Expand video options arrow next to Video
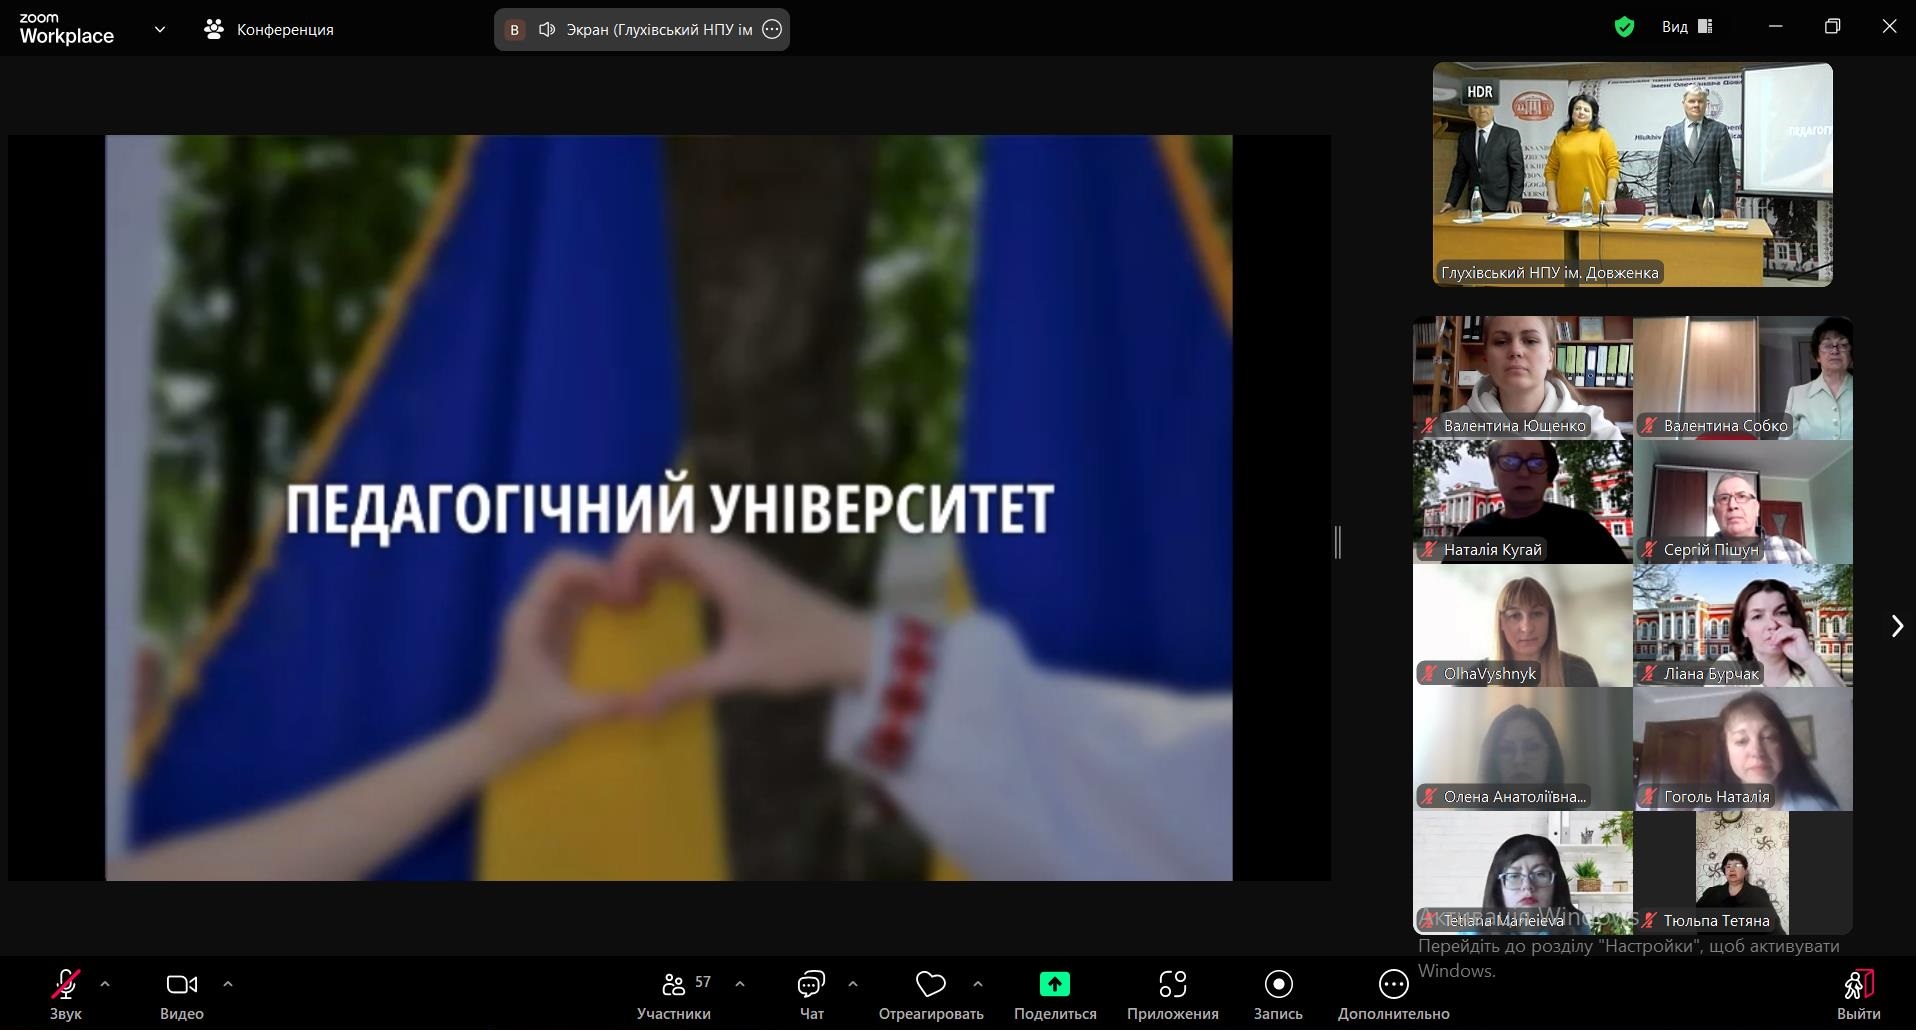This screenshot has width=1916, height=1030. [228, 984]
